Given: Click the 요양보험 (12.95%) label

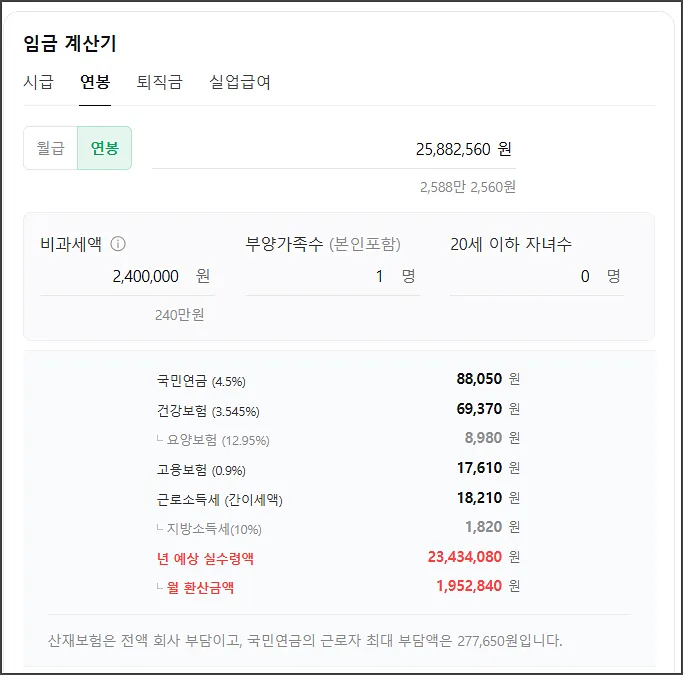Looking at the screenshot, I should click(x=218, y=440).
